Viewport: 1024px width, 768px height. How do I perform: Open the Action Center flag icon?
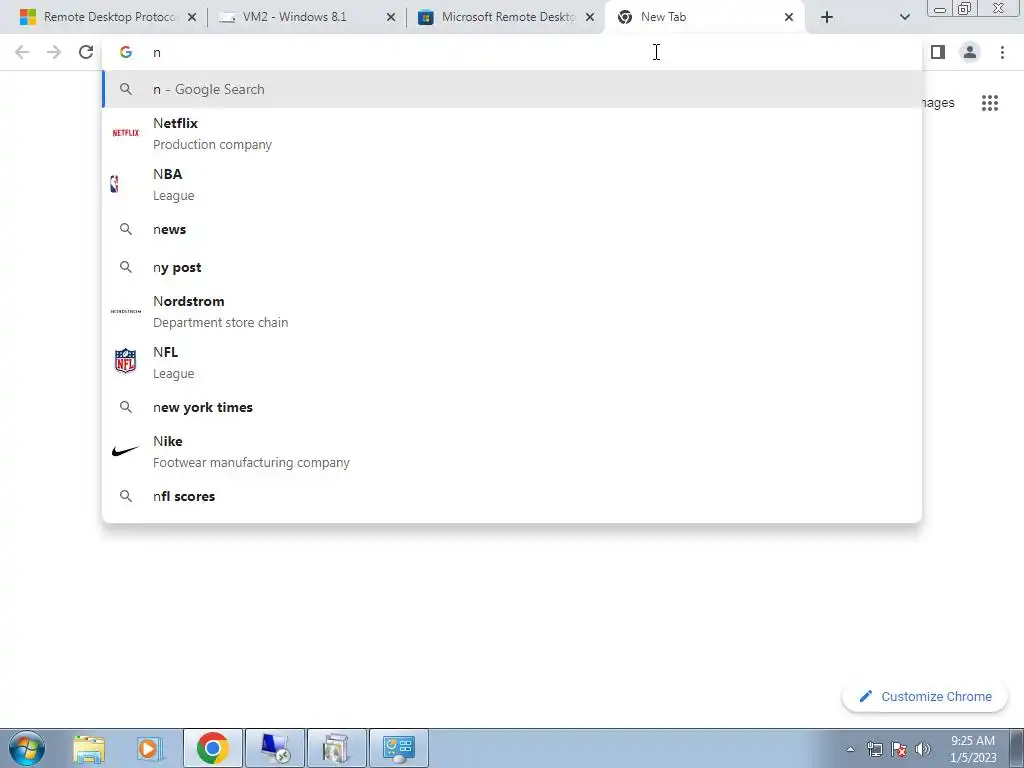[899, 749]
